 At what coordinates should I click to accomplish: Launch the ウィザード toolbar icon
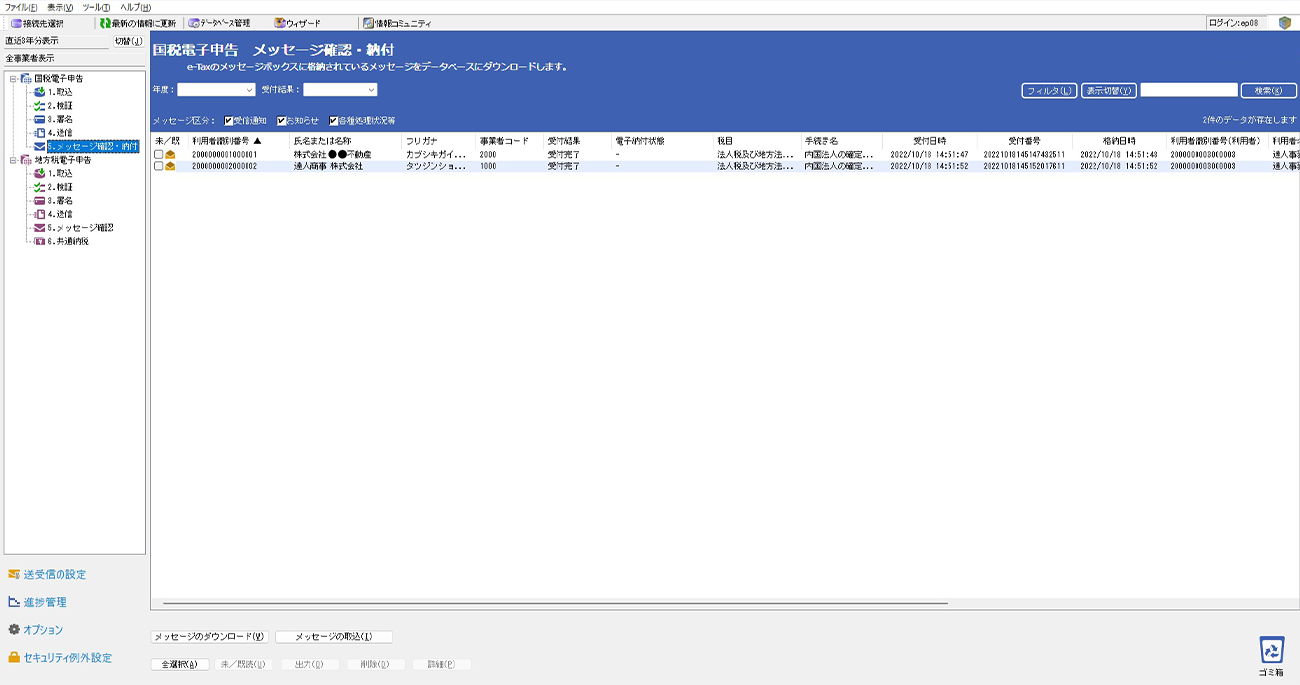280,23
